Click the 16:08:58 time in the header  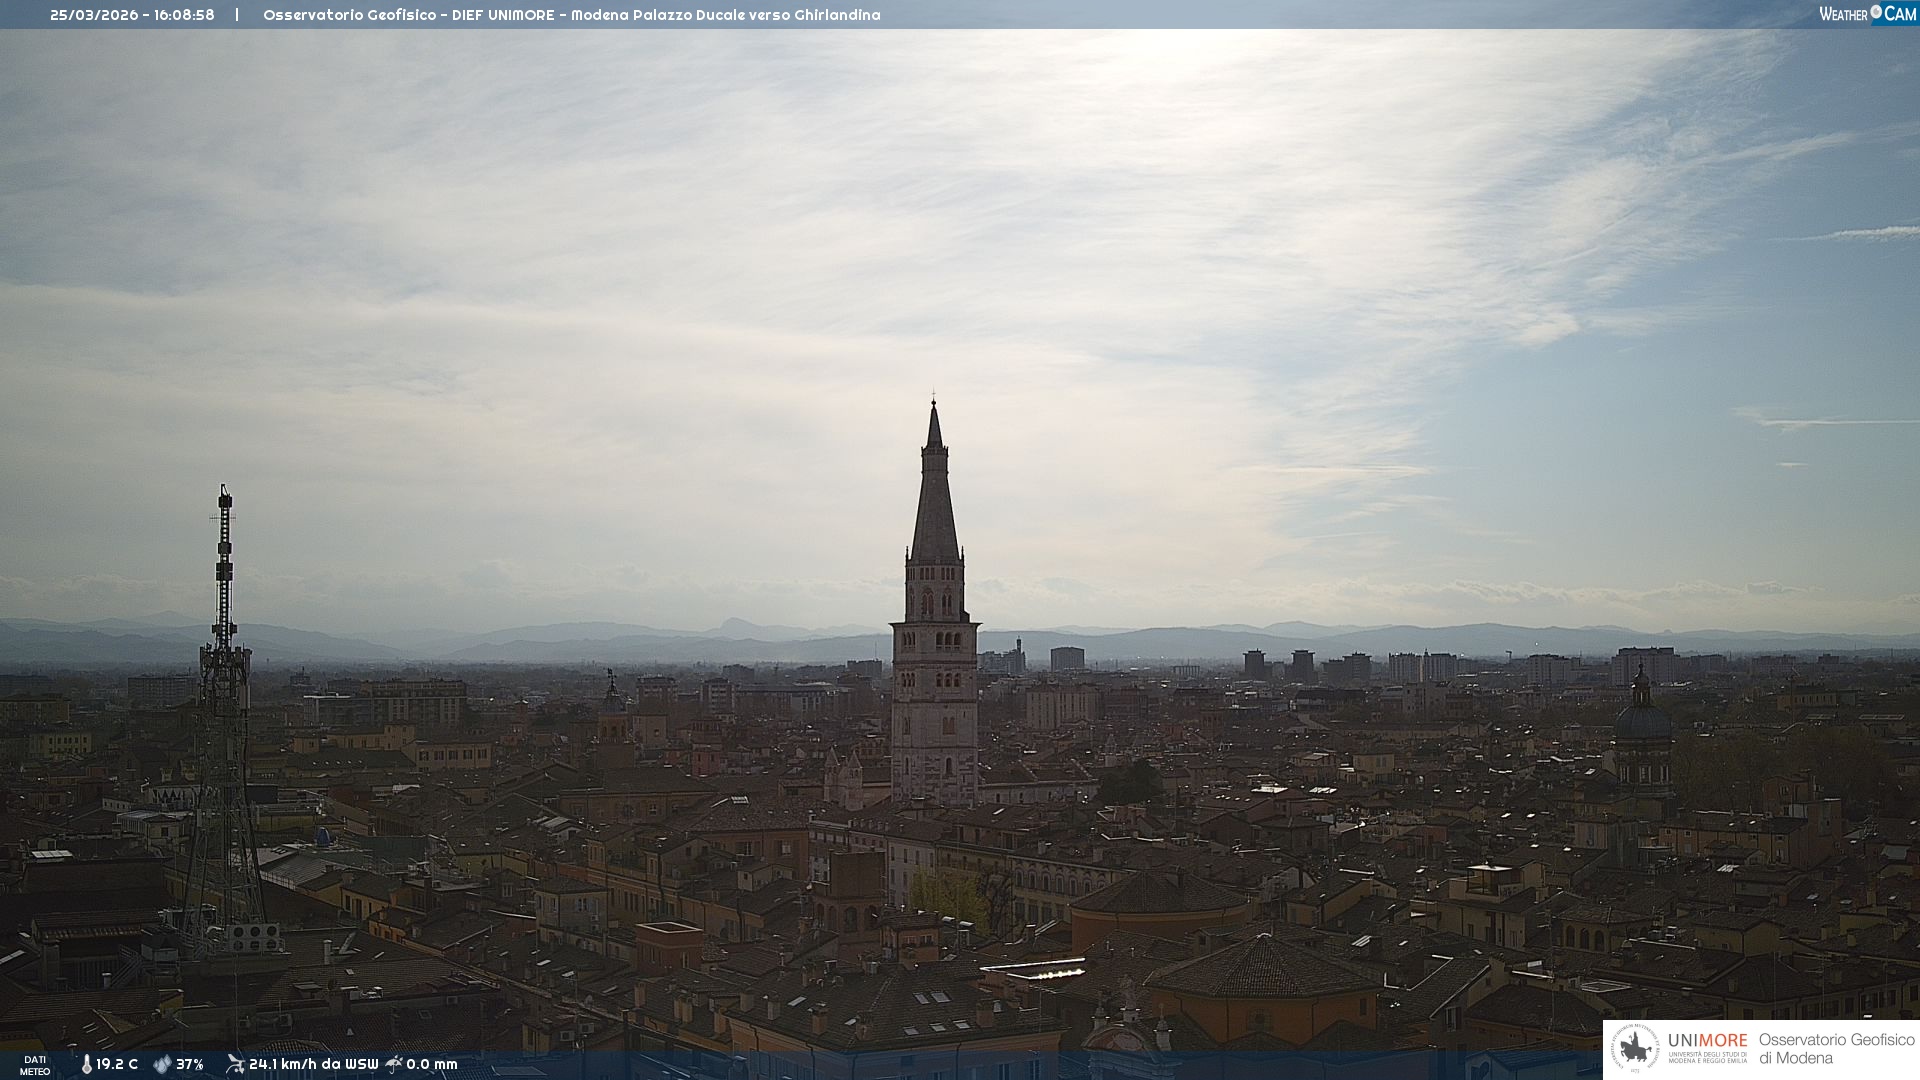[x=184, y=15]
